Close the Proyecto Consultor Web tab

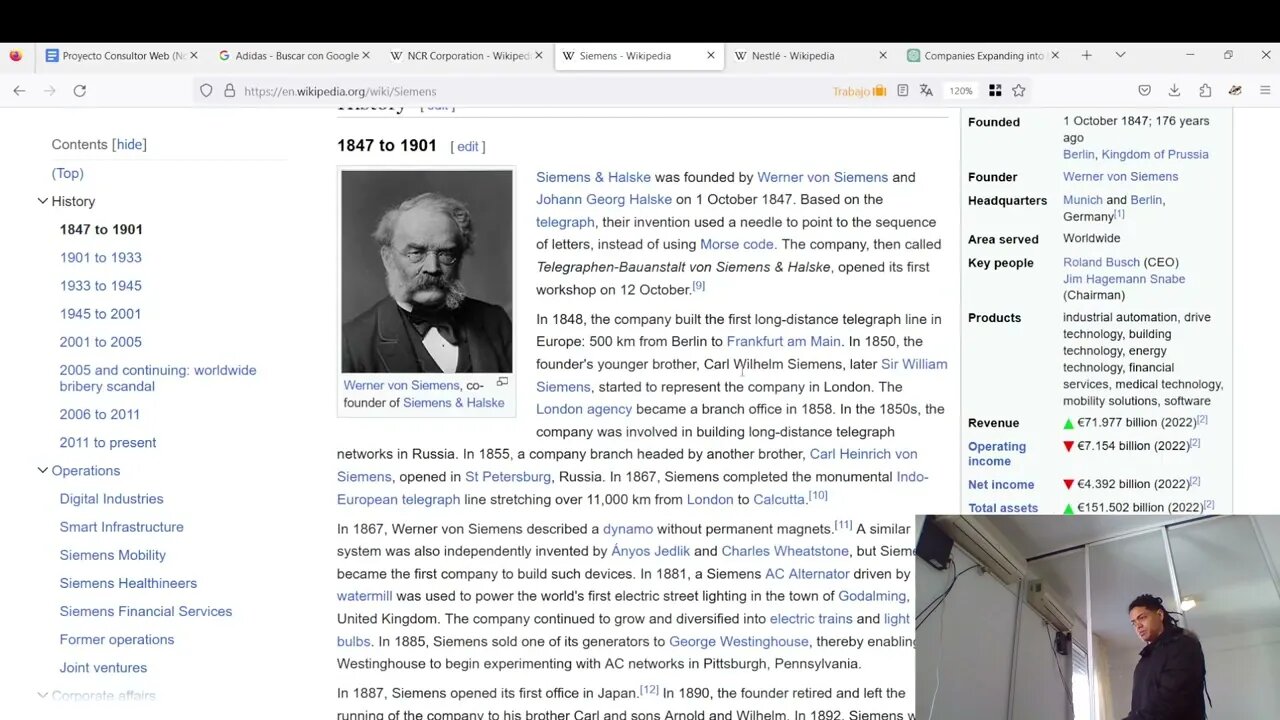click(194, 56)
